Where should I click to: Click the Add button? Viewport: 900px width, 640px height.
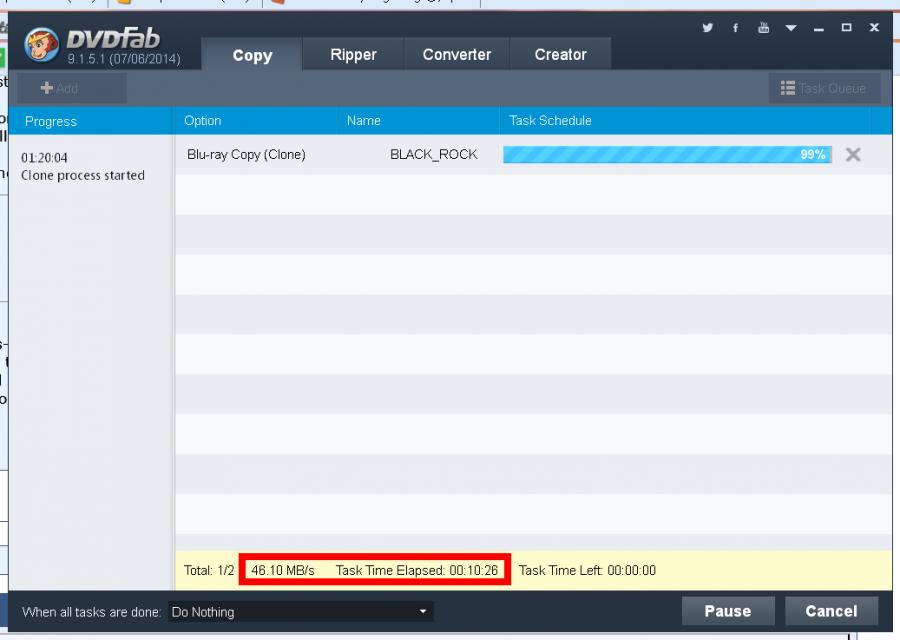pyautogui.click(x=60, y=88)
